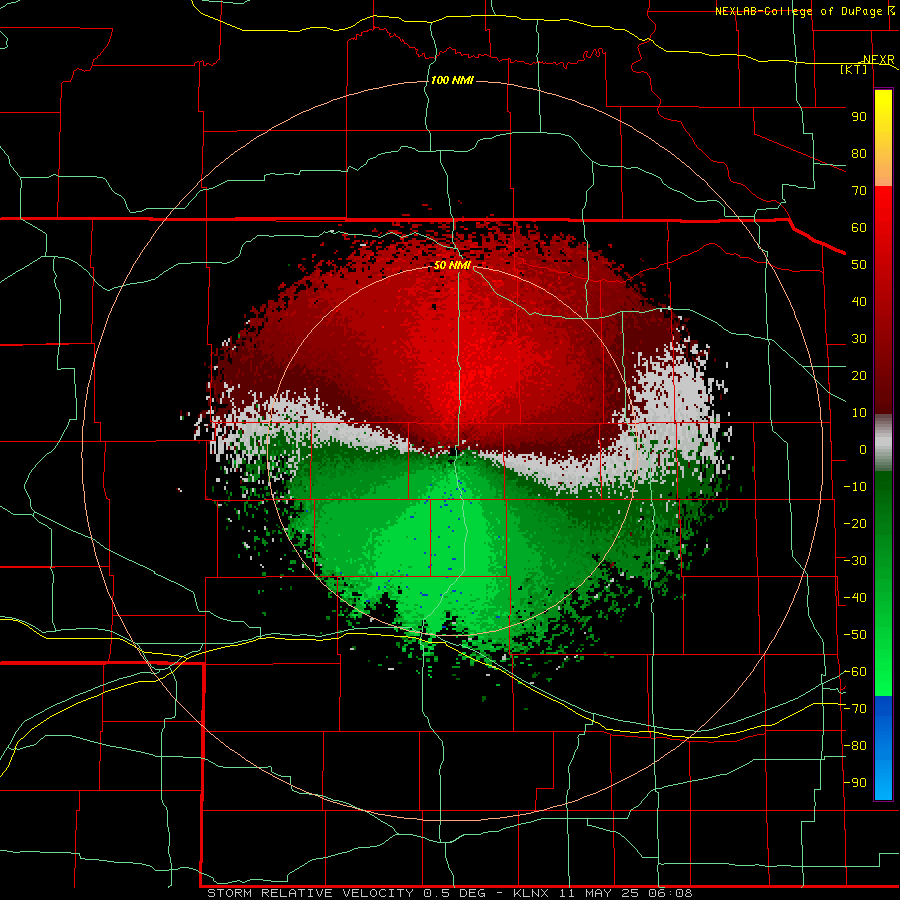
Task: Click STORM RELATIVE VELOCITY in the caption
Action: (310, 893)
